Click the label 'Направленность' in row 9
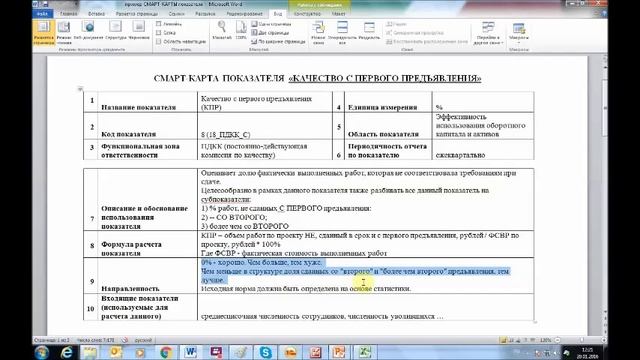The width and height of the screenshot is (640, 360). coord(130,289)
